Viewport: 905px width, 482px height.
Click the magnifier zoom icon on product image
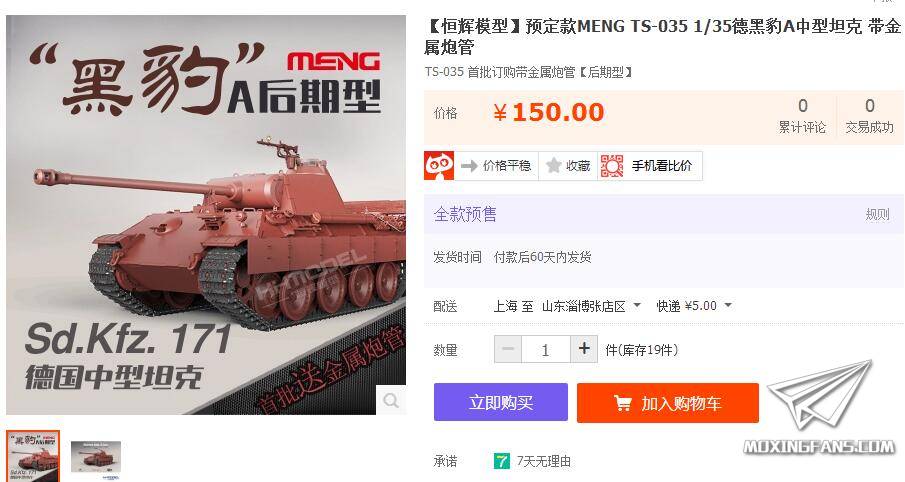click(391, 400)
